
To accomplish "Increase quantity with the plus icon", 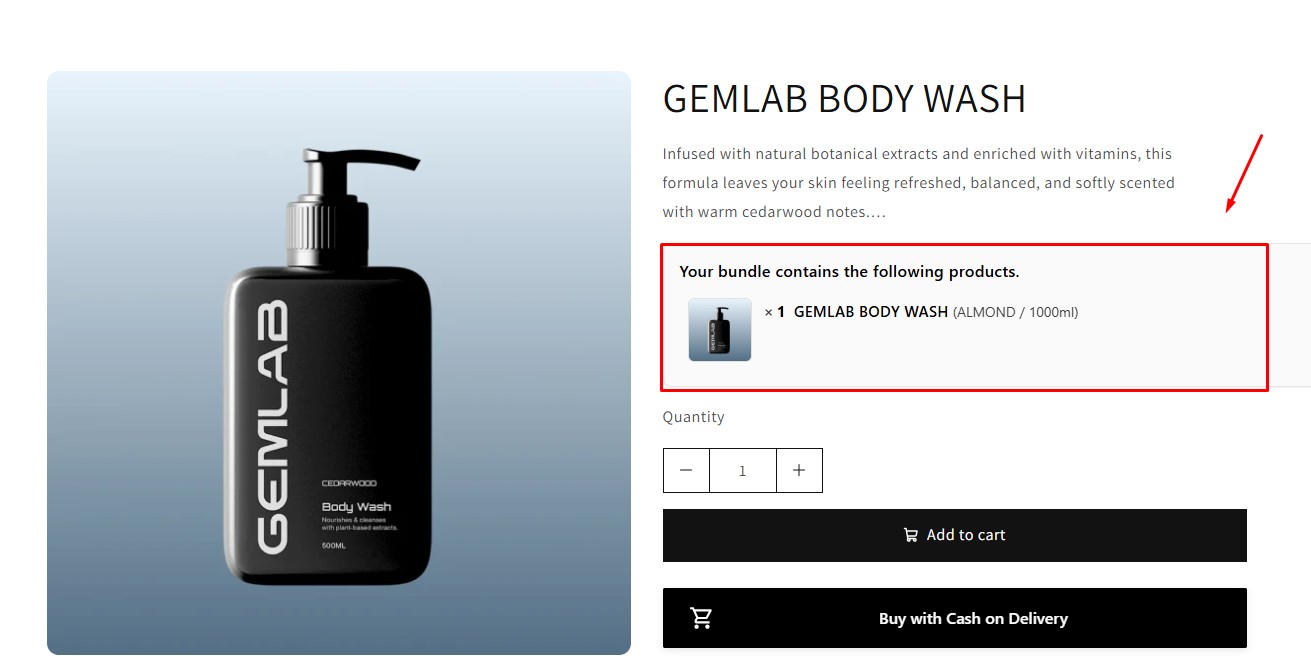I will 799,470.
